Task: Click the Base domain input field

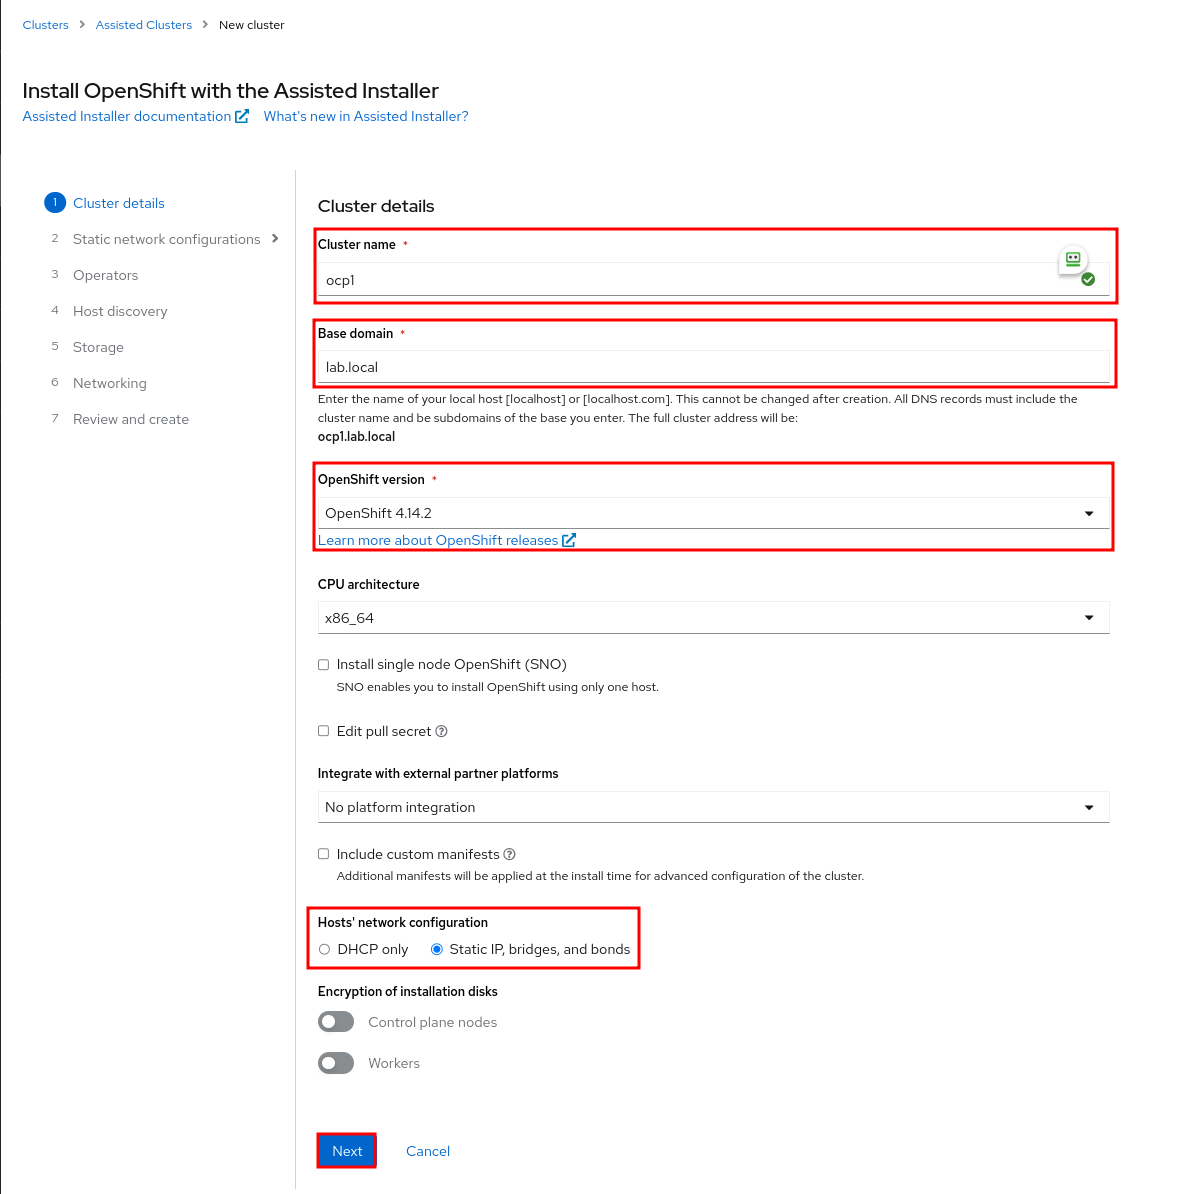Action: [x=714, y=367]
